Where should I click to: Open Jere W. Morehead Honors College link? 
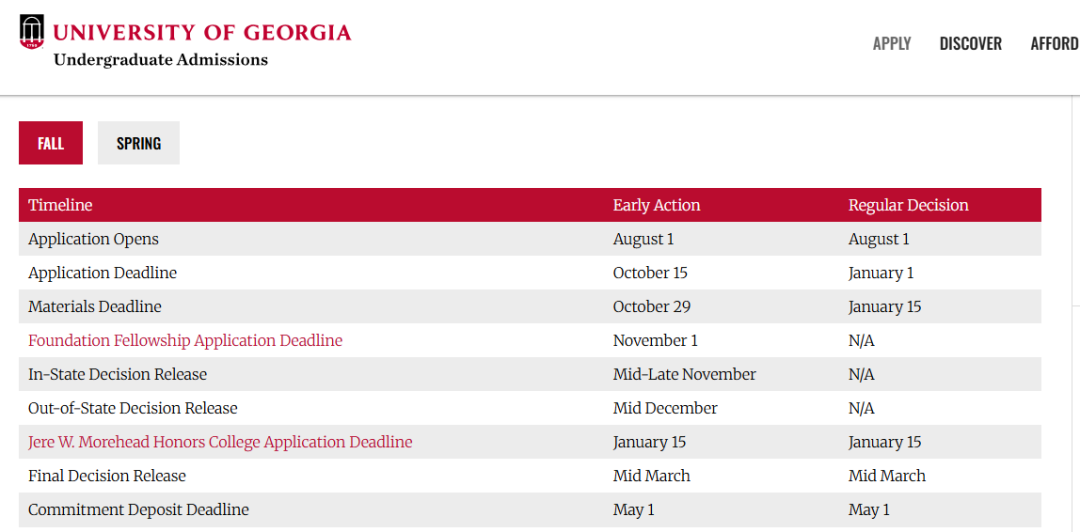point(220,442)
